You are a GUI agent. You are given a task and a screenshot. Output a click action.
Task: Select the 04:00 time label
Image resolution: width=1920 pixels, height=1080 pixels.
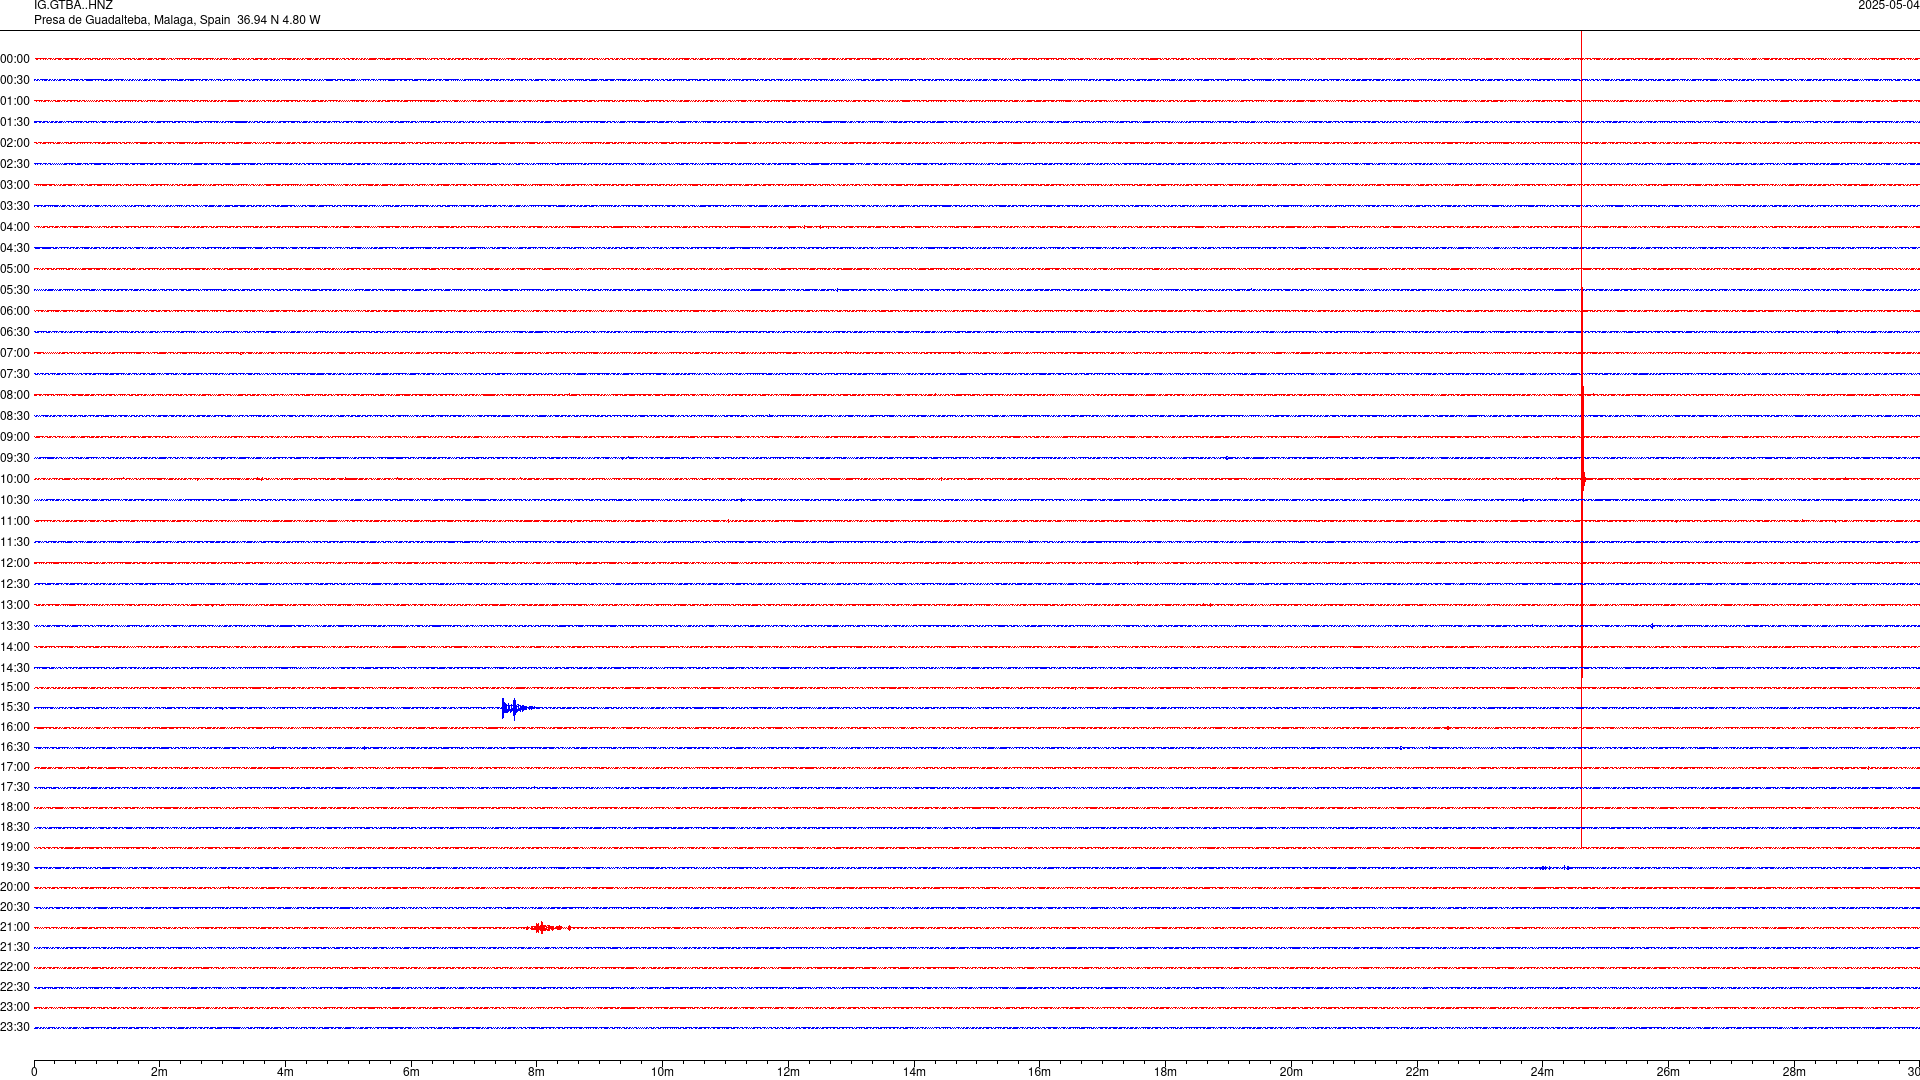pyautogui.click(x=15, y=227)
